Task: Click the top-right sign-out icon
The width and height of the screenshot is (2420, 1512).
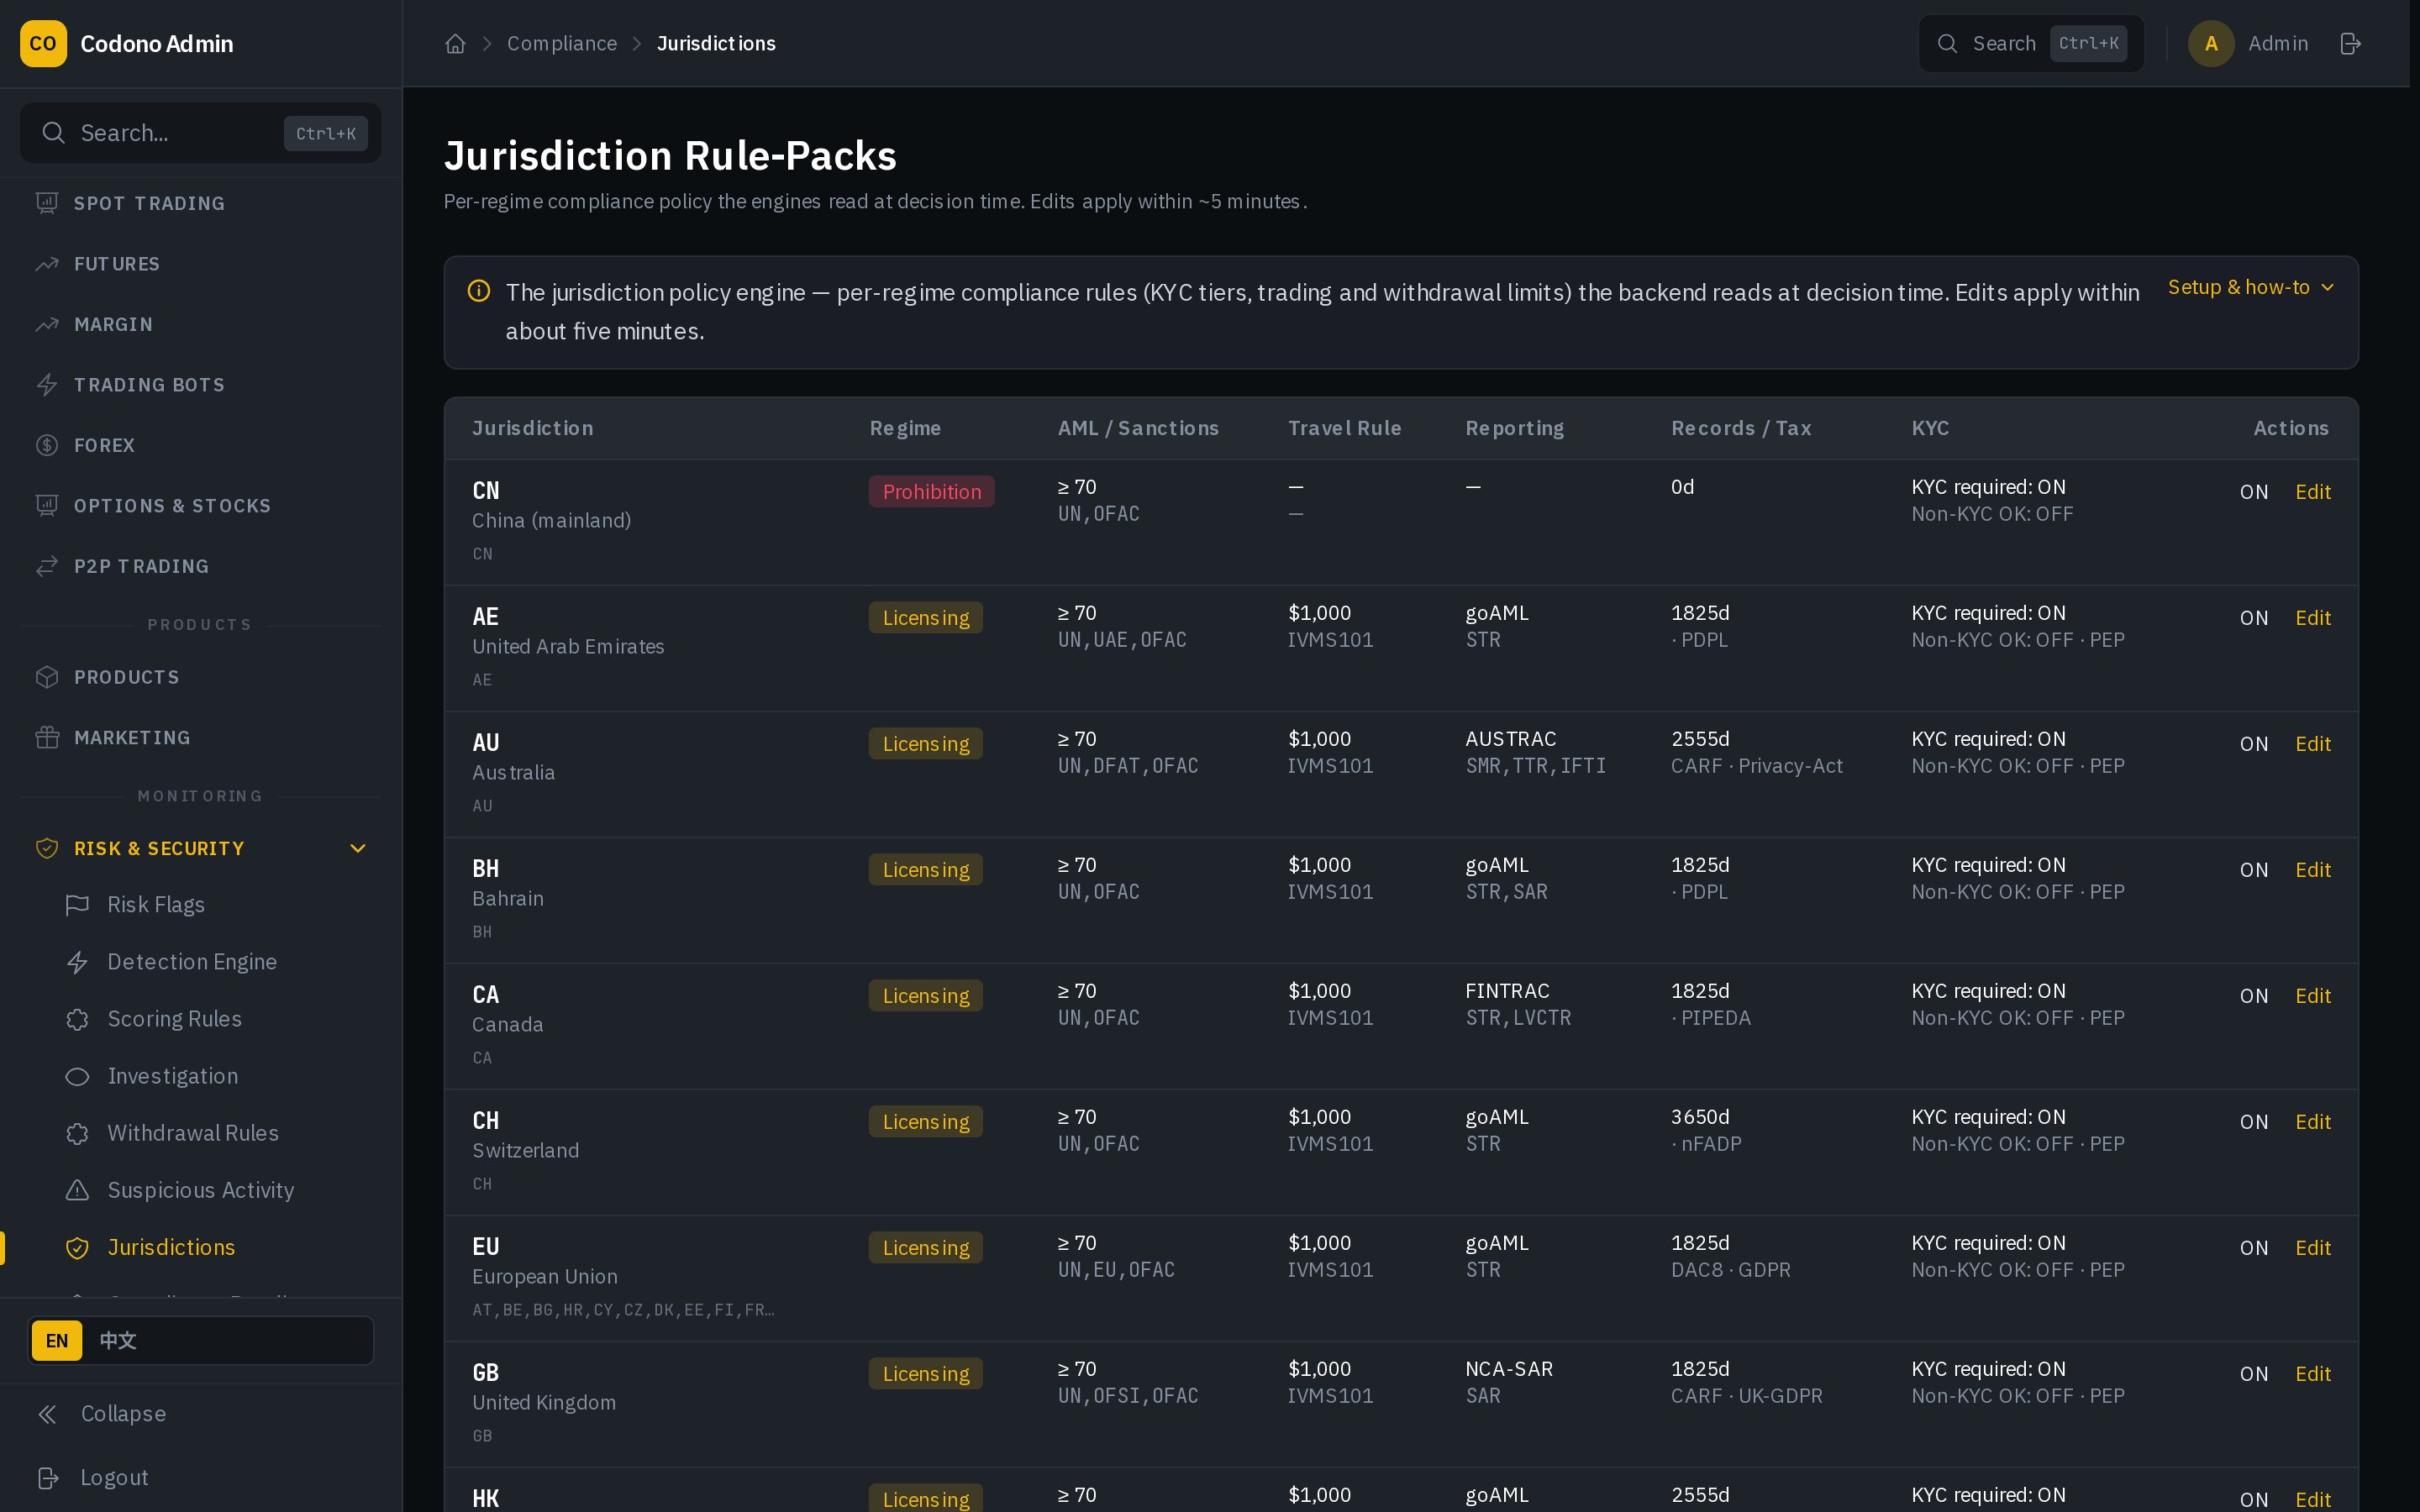Action: [2351, 43]
